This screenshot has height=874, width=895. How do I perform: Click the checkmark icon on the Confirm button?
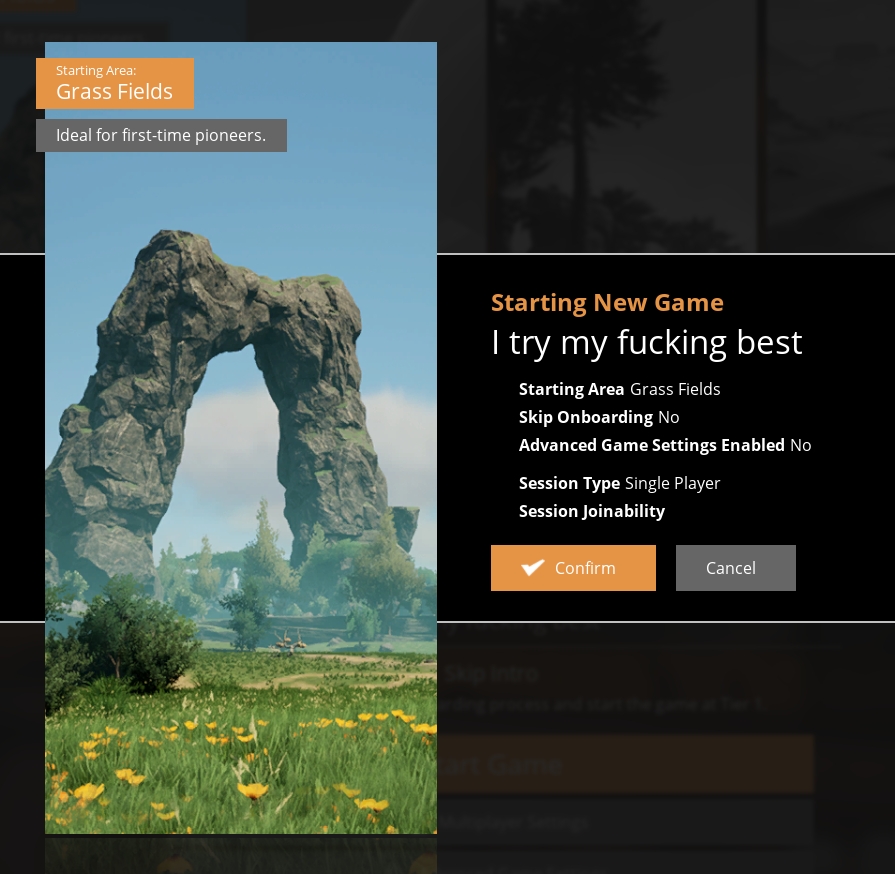(533, 568)
